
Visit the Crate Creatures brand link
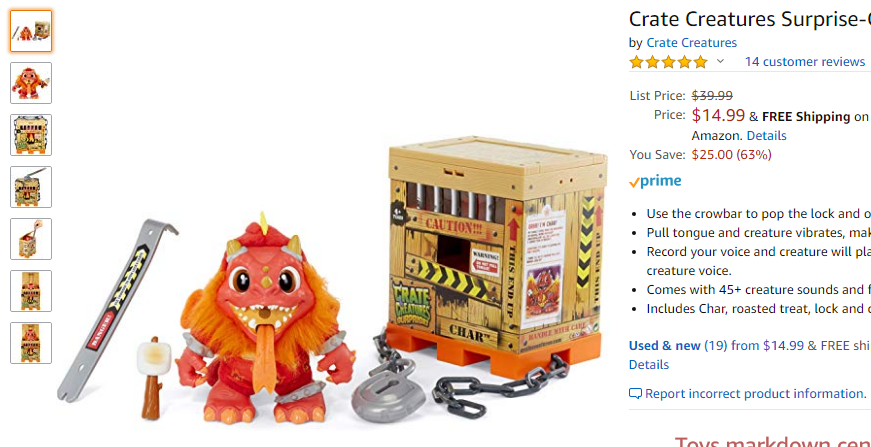pyautogui.click(x=692, y=43)
